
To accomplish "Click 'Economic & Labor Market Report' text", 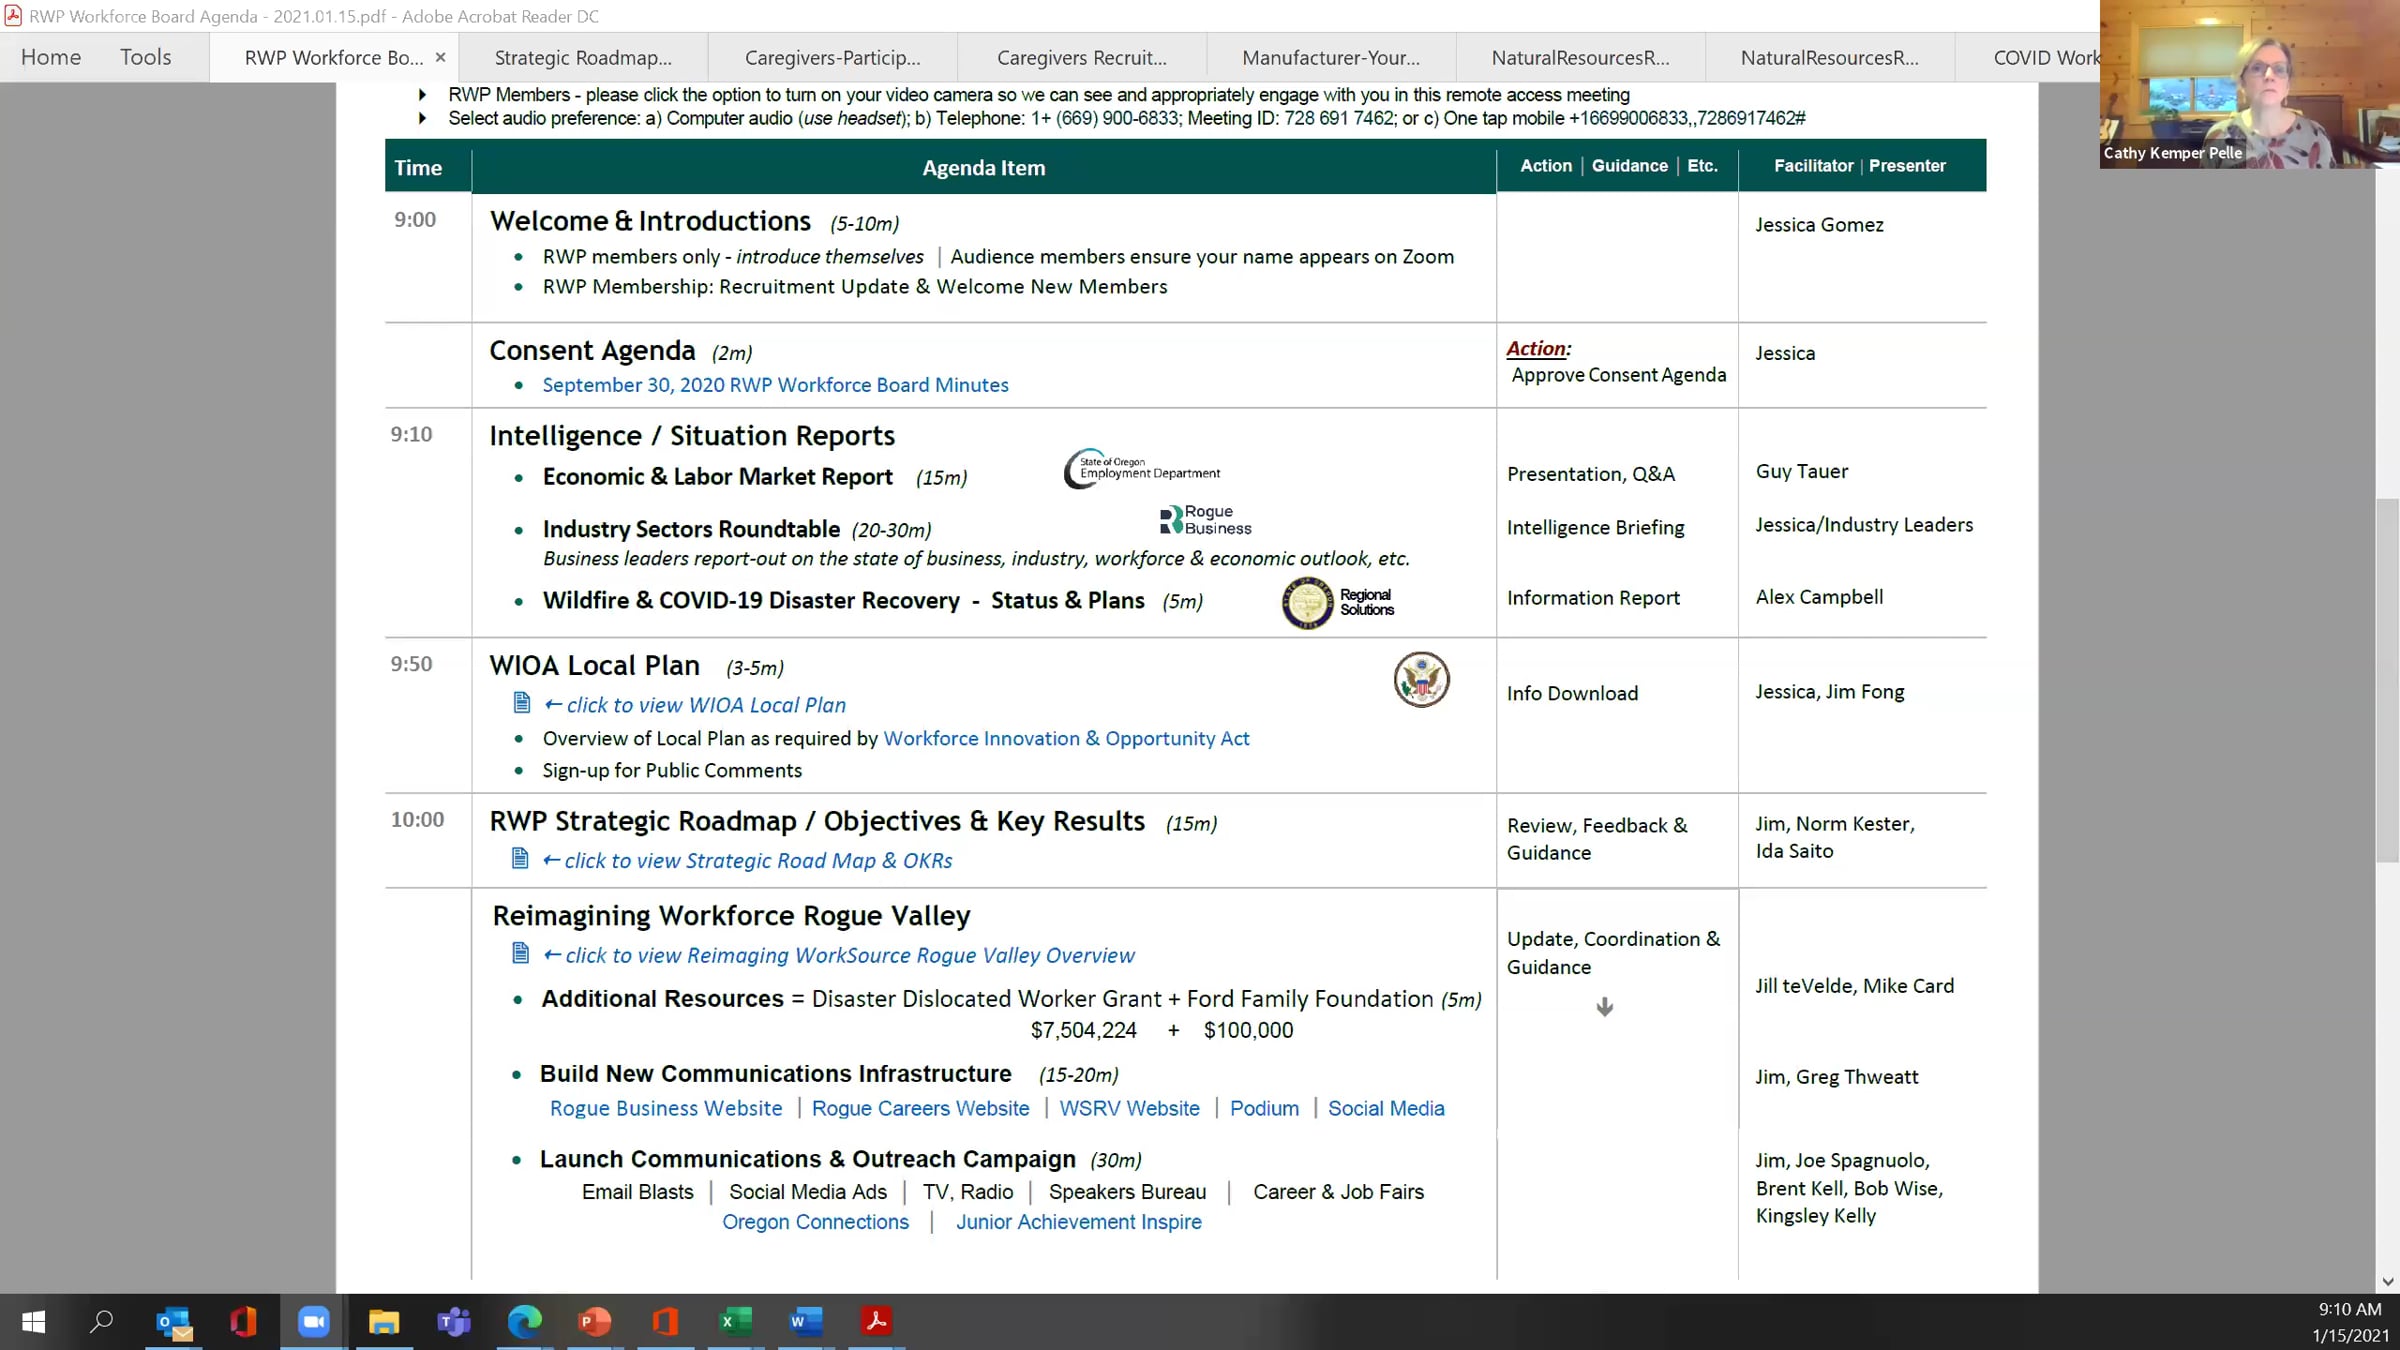I will point(717,477).
